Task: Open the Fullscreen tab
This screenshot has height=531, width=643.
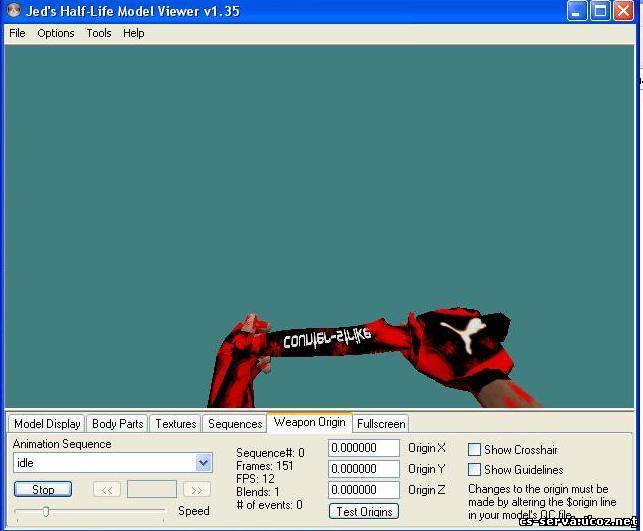Action: click(381, 424)
